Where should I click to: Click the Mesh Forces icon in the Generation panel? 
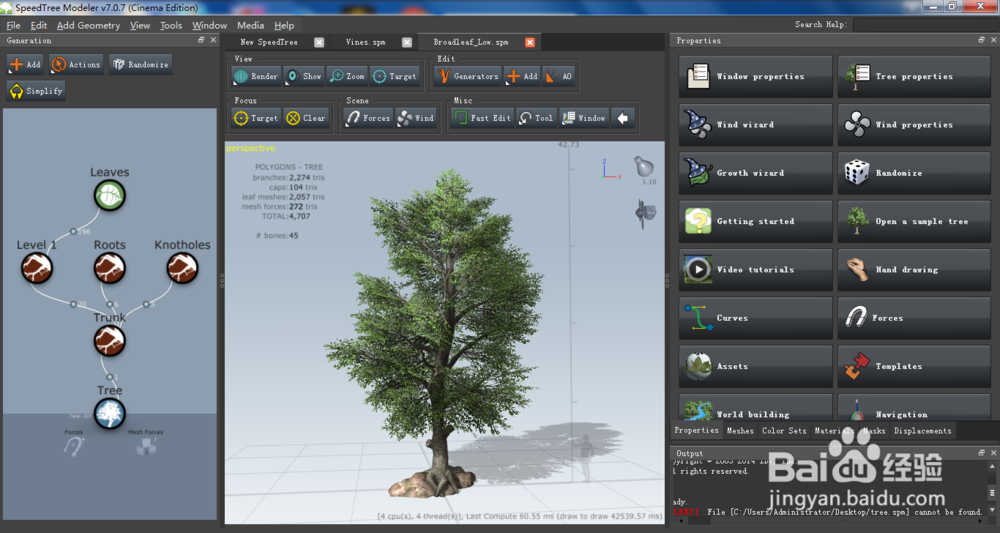(146, 446)
